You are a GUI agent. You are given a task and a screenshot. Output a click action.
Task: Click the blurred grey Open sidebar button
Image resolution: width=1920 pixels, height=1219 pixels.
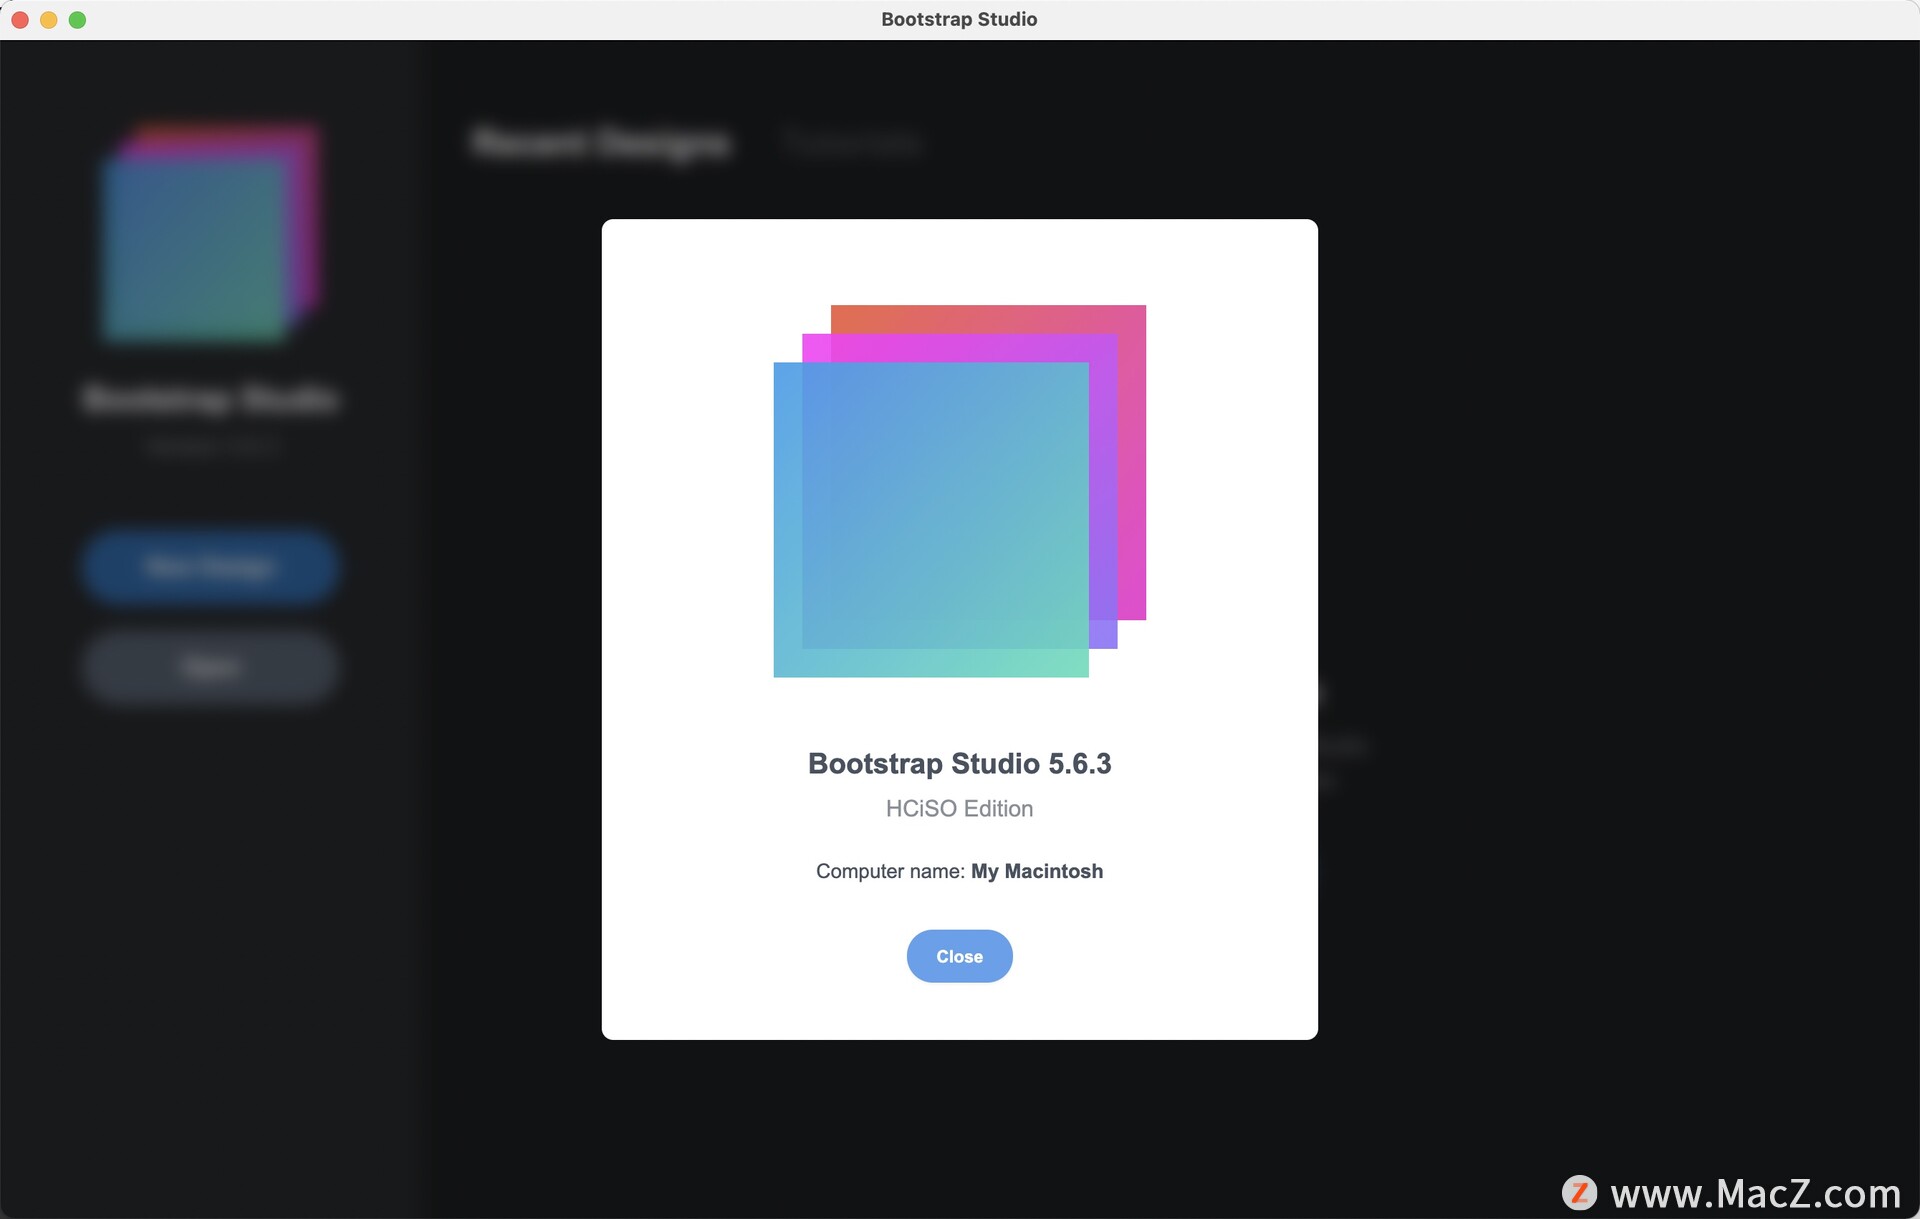click(211, 667)
